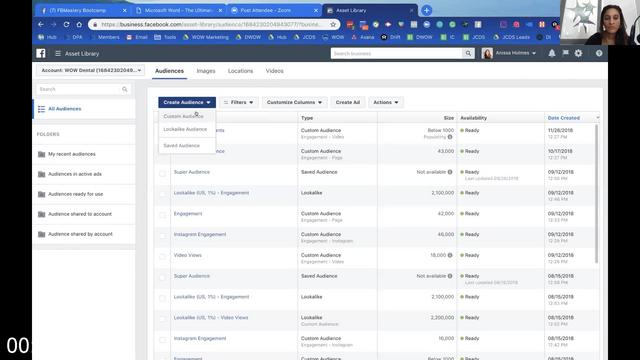Expand the Customize Columns dropdown
The height and width of the screenshot is (360, 640).
click(x=294, y=102)
